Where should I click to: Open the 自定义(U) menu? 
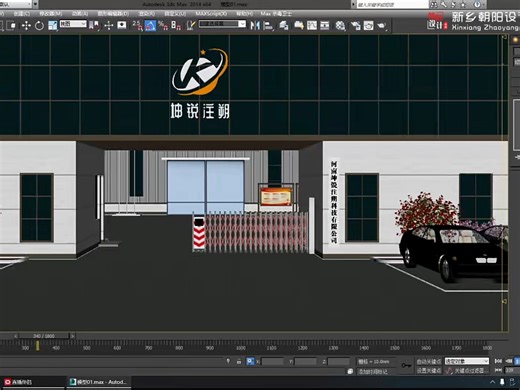(x=175, y=14)
